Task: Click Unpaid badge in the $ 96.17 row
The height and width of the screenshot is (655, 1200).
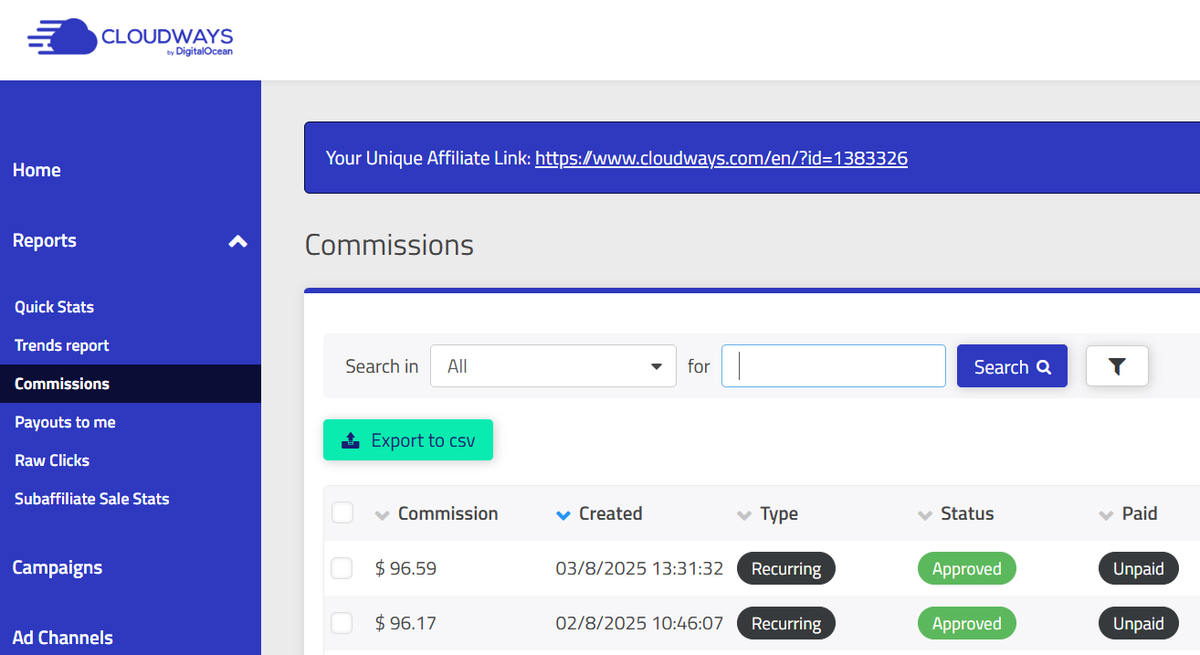Action: [x=1139, y=624]
